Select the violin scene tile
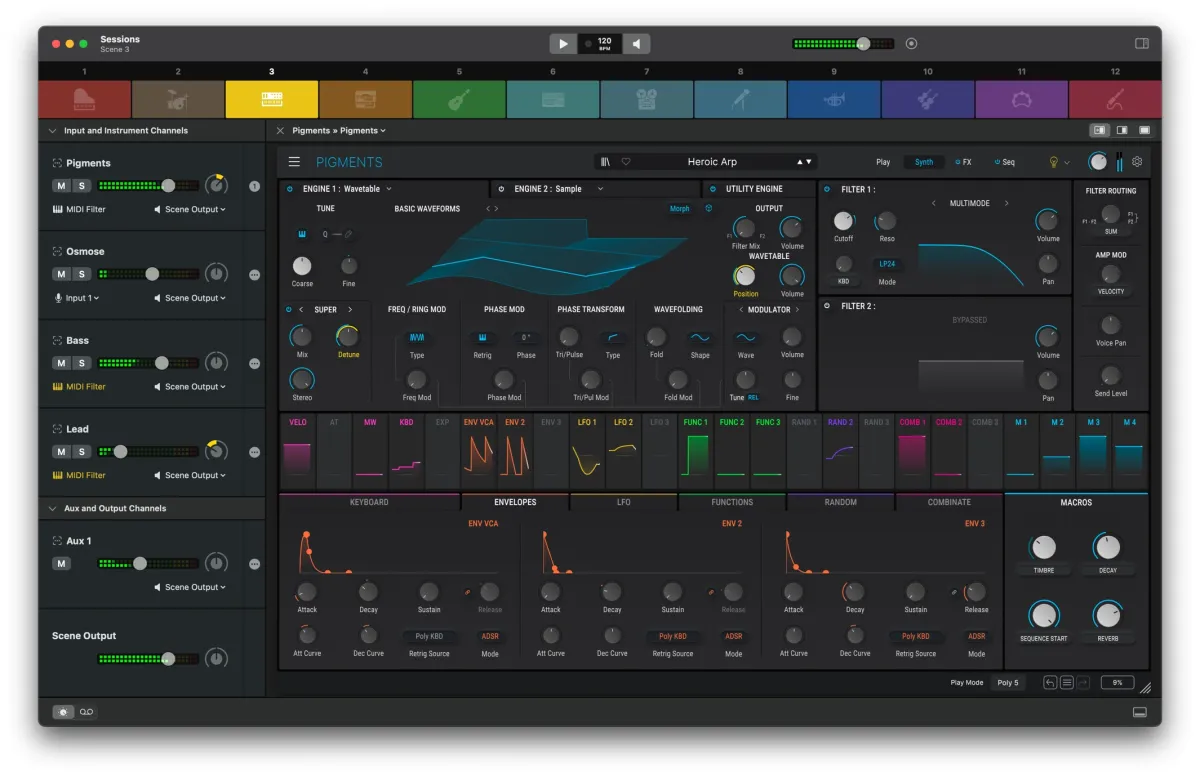Screen dimensions: 1200x777 [x=927, y=99]
